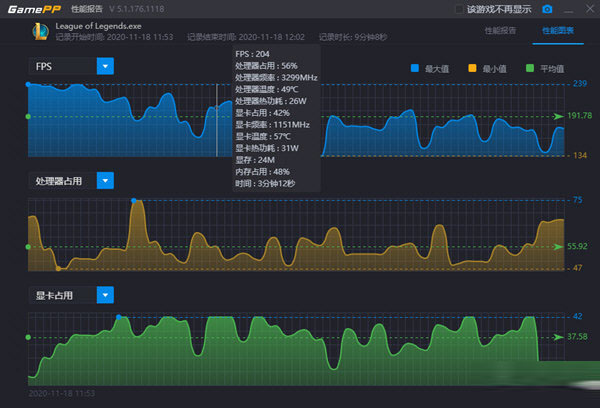
Task: Open the FPS chart dropdown
Action: 105,66
